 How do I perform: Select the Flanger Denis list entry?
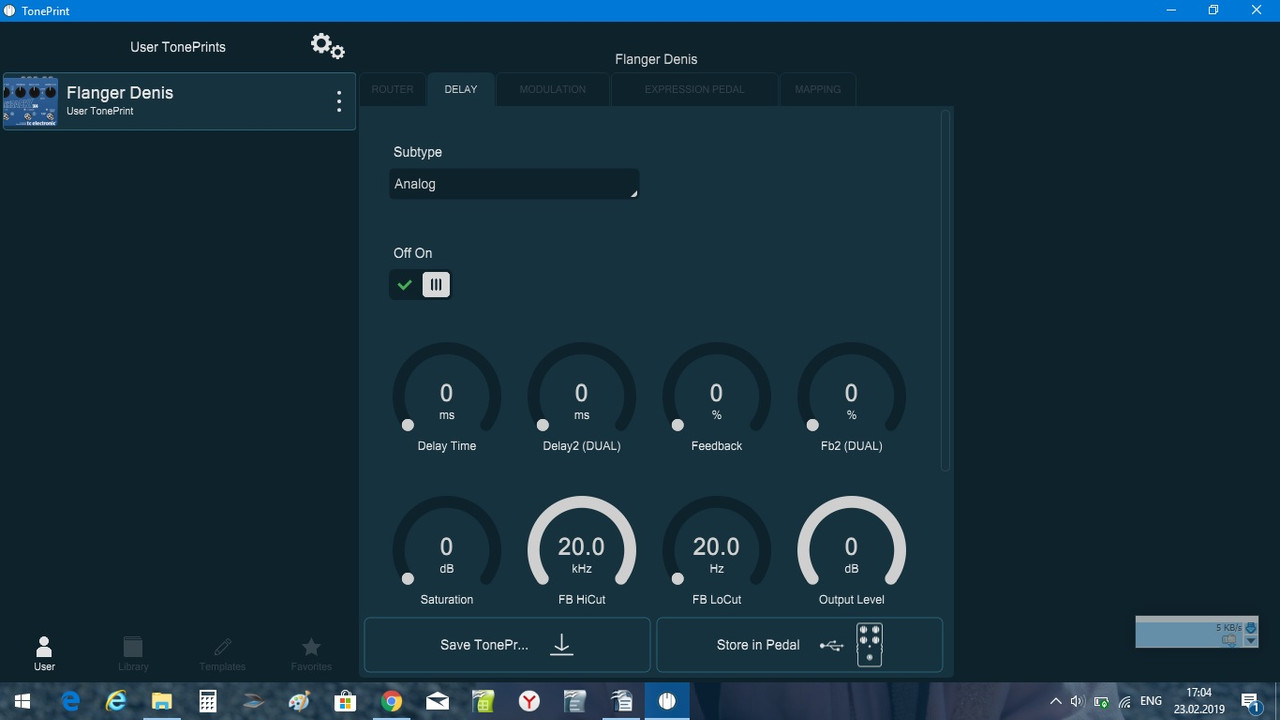click(x=179, y=101)
